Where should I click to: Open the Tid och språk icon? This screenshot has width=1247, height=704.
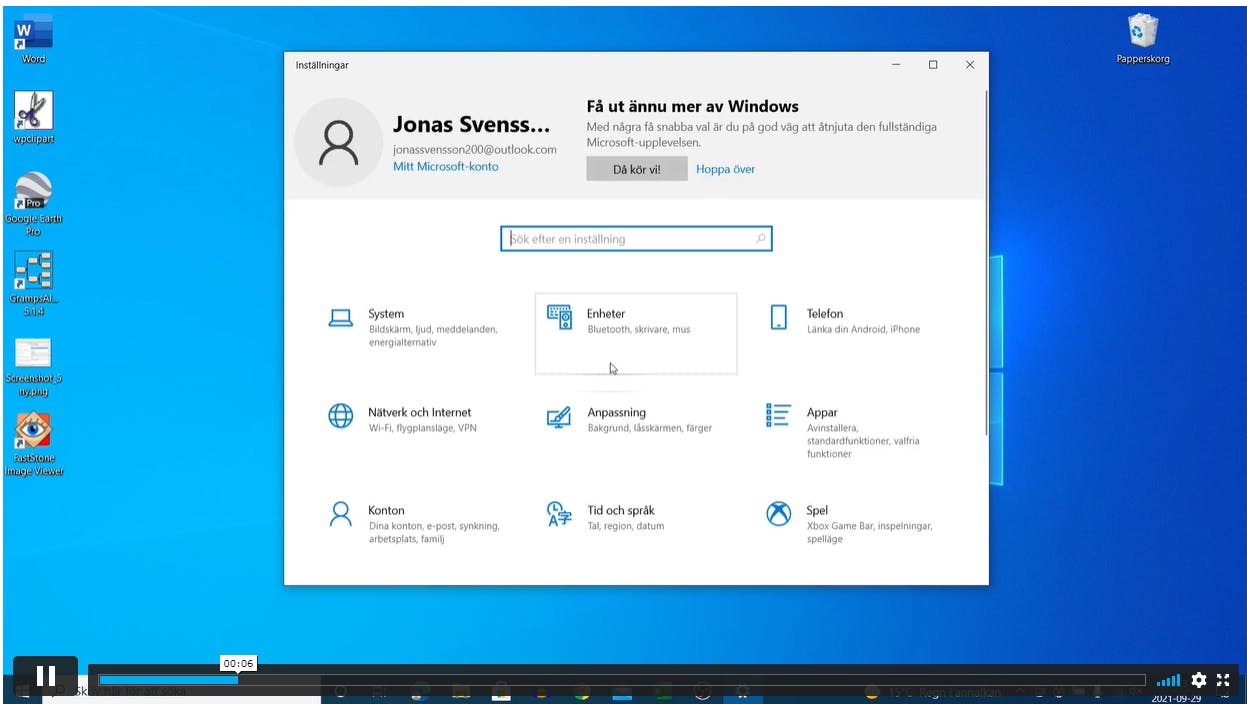pyautogui.click(x=559, y=514)
